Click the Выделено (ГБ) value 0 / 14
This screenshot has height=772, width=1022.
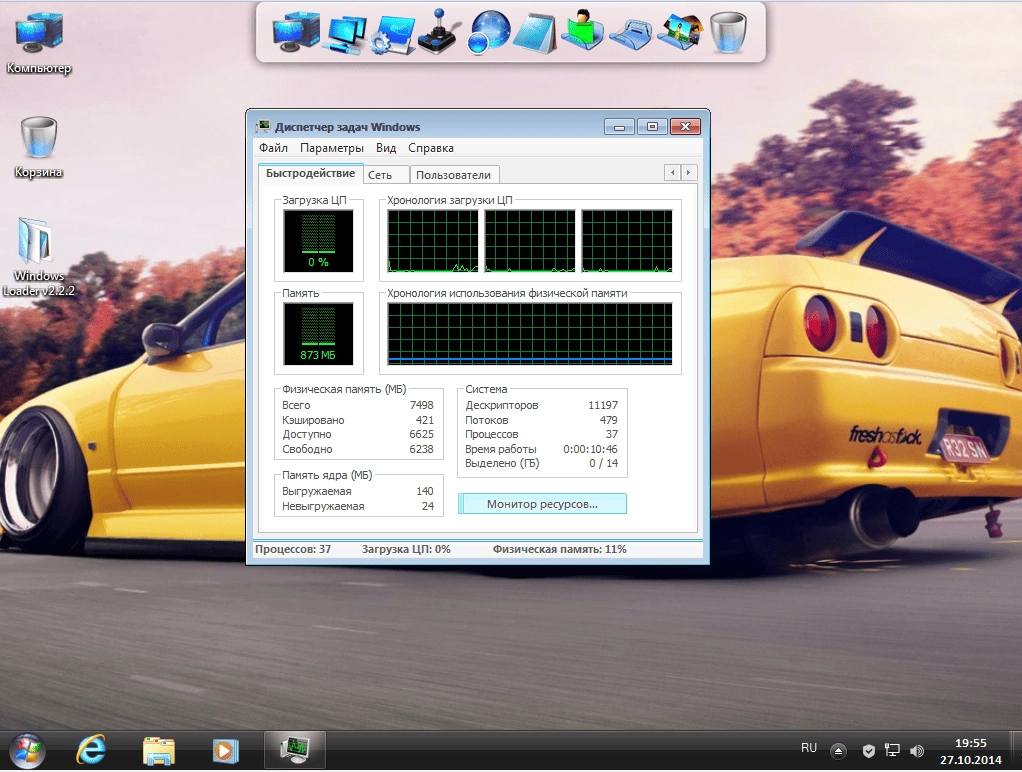[x=604, y=464]
